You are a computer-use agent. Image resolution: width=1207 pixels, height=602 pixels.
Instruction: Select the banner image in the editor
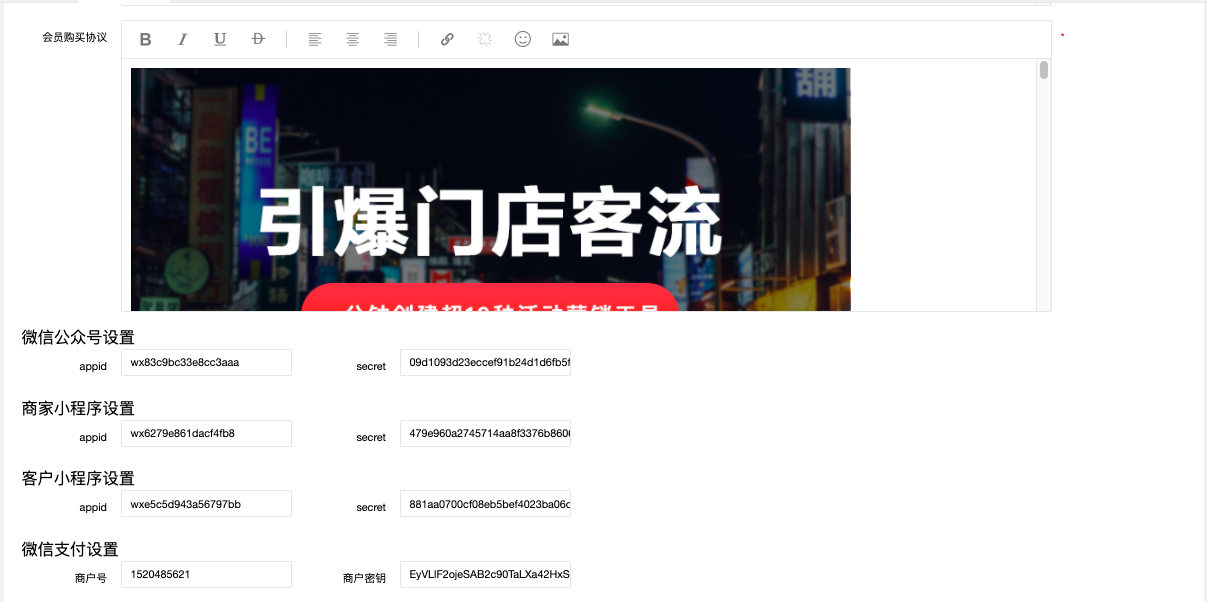(x=491, y=189)
